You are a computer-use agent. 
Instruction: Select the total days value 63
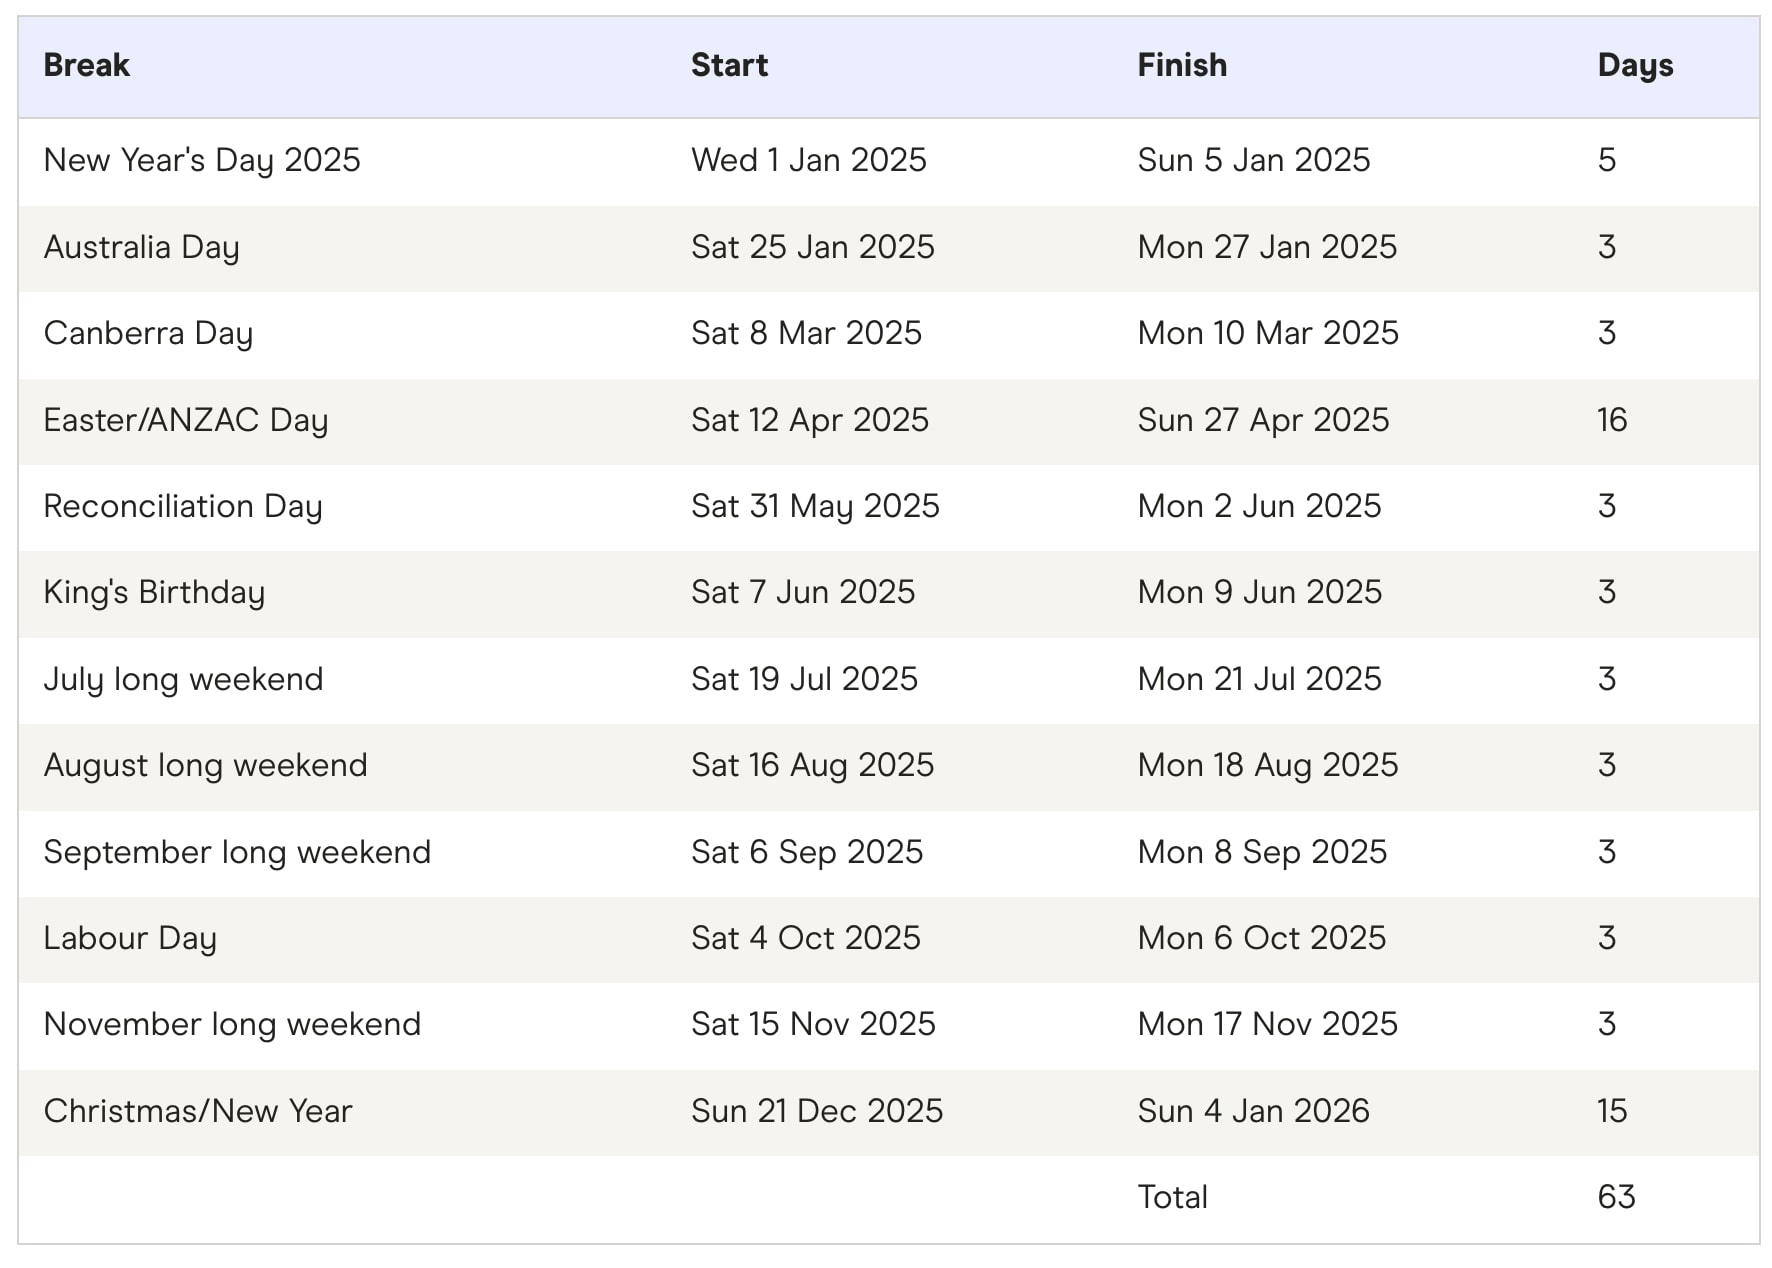click(x=1616, y=1197)
